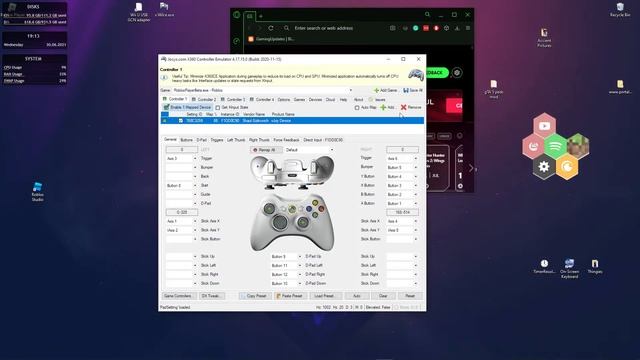The image size is (640, 360).
Task: Click the blue info icon beside Useful Tip
Action: pos(164,77)
